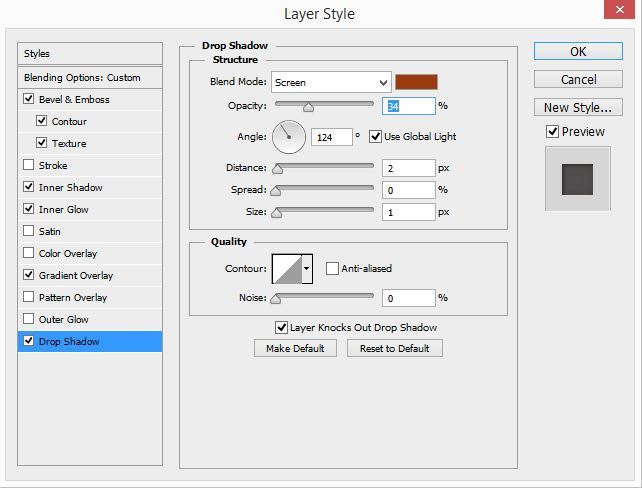Click the Cancel button
Image resolution: width=642 pixels, height=488 pixels.
pyautogui.click(x=578, y=79)
